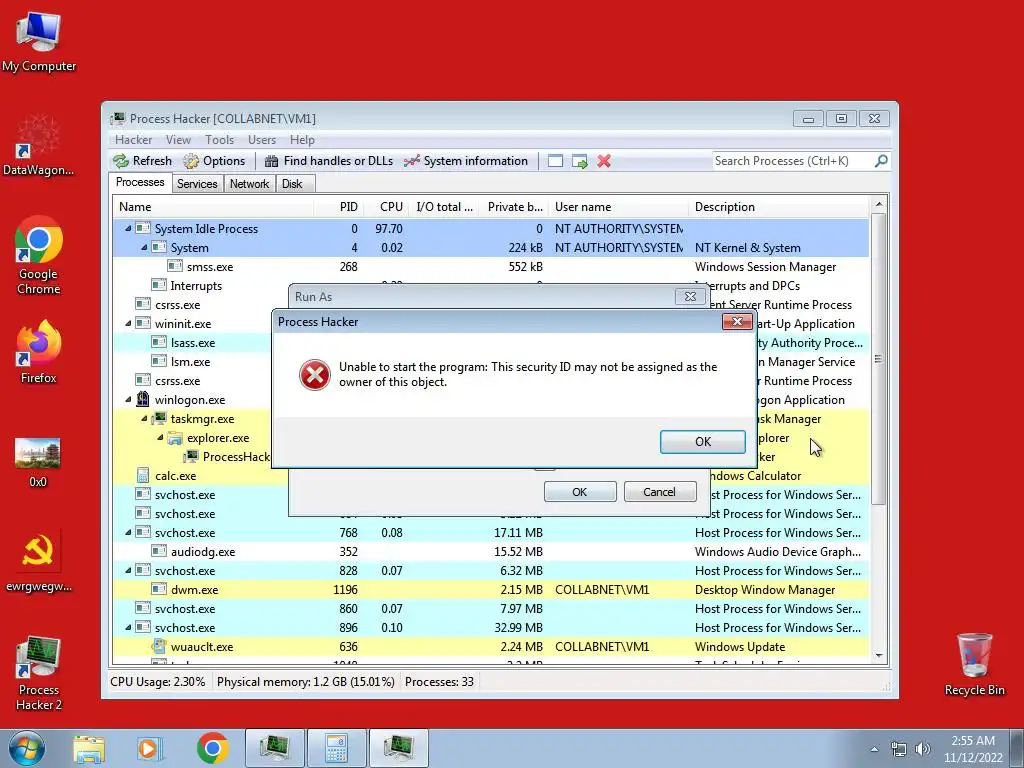This screenshot has width=1024, height=768.
Task: Click OK in the error dialog
Action: click(x=703, y=441)
